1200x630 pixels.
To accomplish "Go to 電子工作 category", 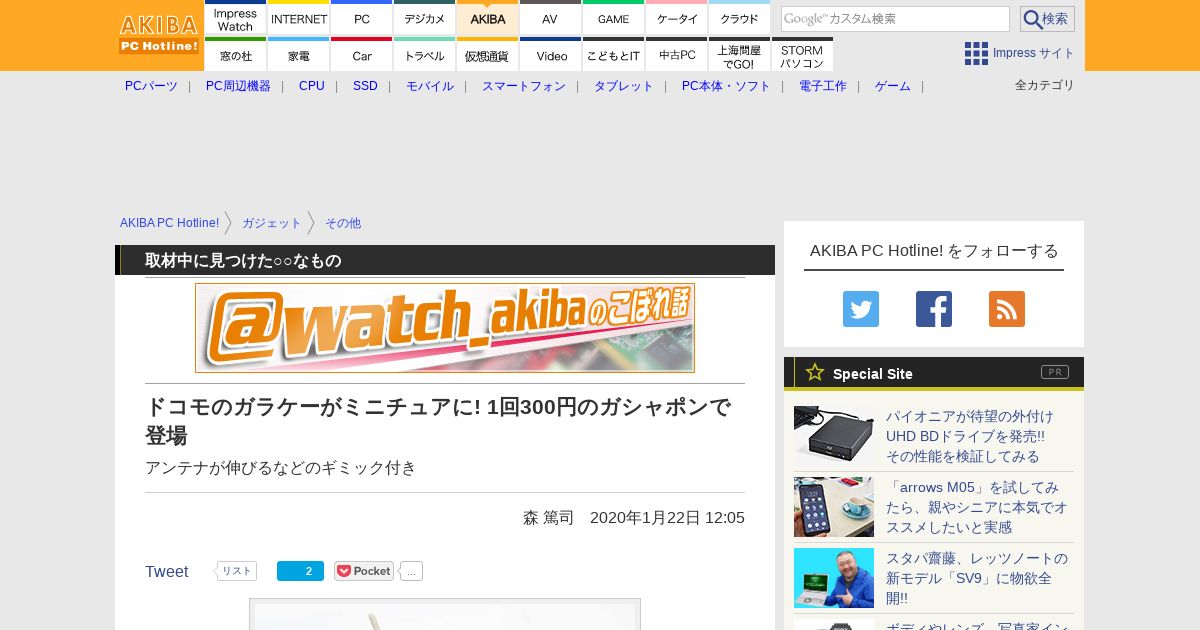I will [x=823, y=86].
